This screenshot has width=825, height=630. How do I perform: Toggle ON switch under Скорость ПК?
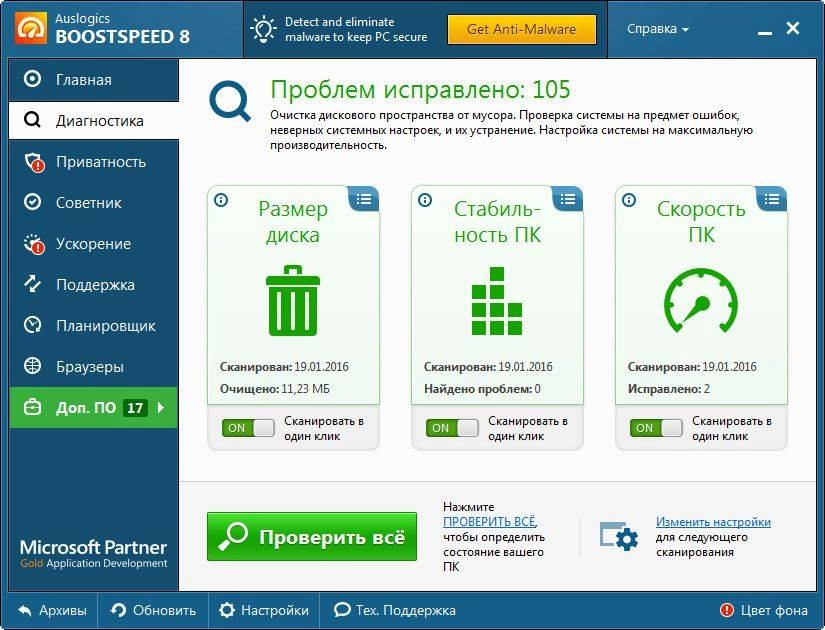click(x=656, y=428)
